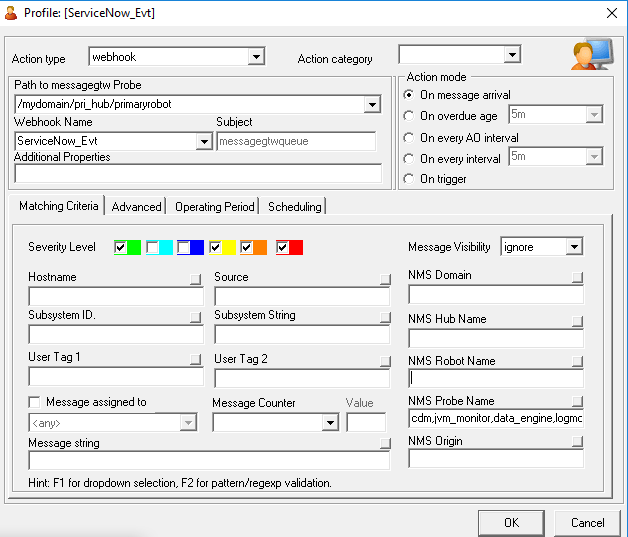The height and width of the screenshot is (537, 628).
Task: Click the Additional Properties input field
Action: coord(197,174)
